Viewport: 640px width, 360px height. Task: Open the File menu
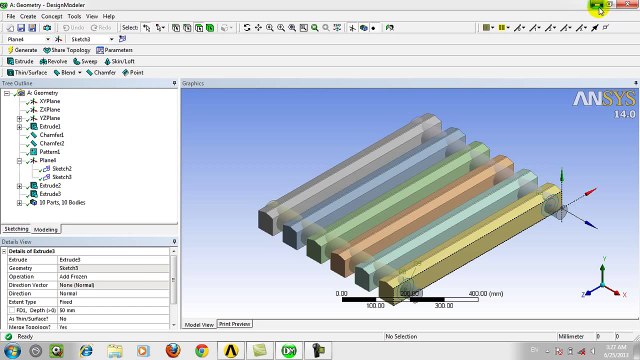coord(11,16)
